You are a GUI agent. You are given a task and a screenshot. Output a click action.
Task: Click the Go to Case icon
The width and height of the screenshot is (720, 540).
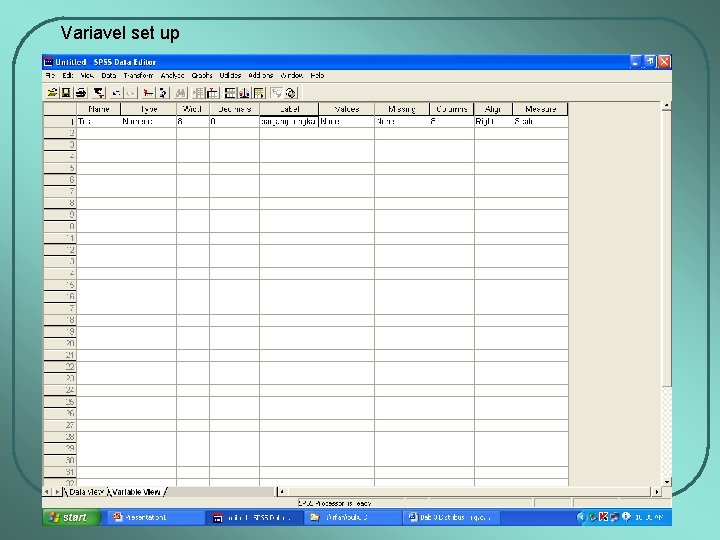[x=148, y=93]
